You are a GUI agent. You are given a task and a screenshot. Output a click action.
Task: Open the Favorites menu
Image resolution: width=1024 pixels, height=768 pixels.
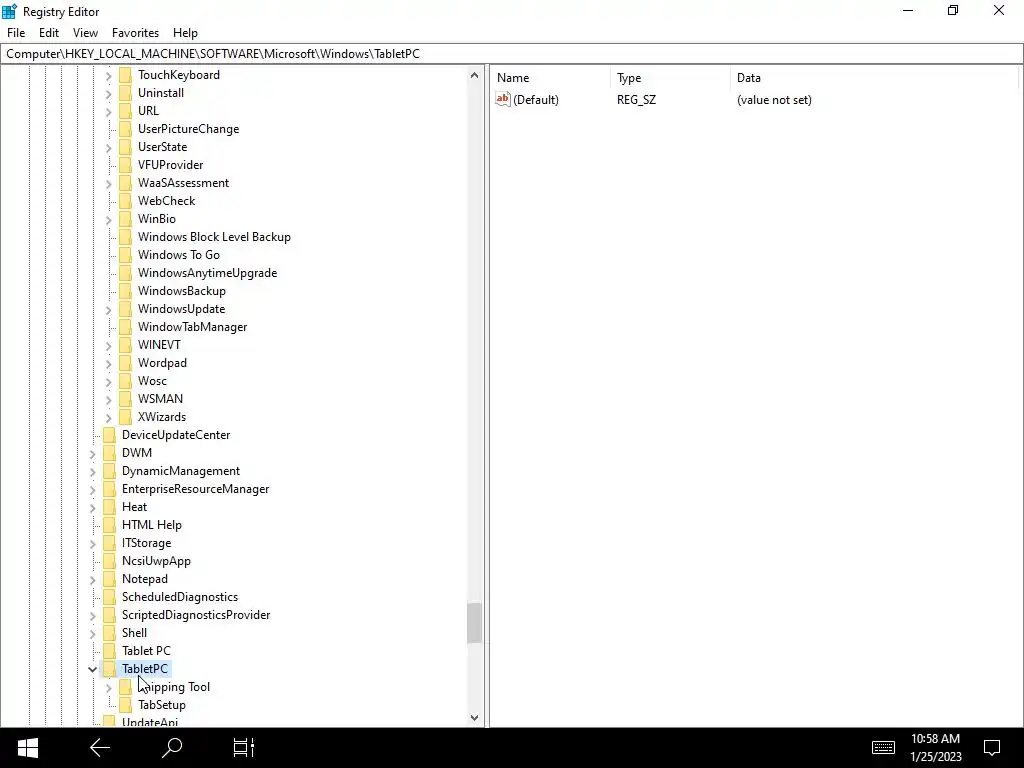tap(135, 33)
